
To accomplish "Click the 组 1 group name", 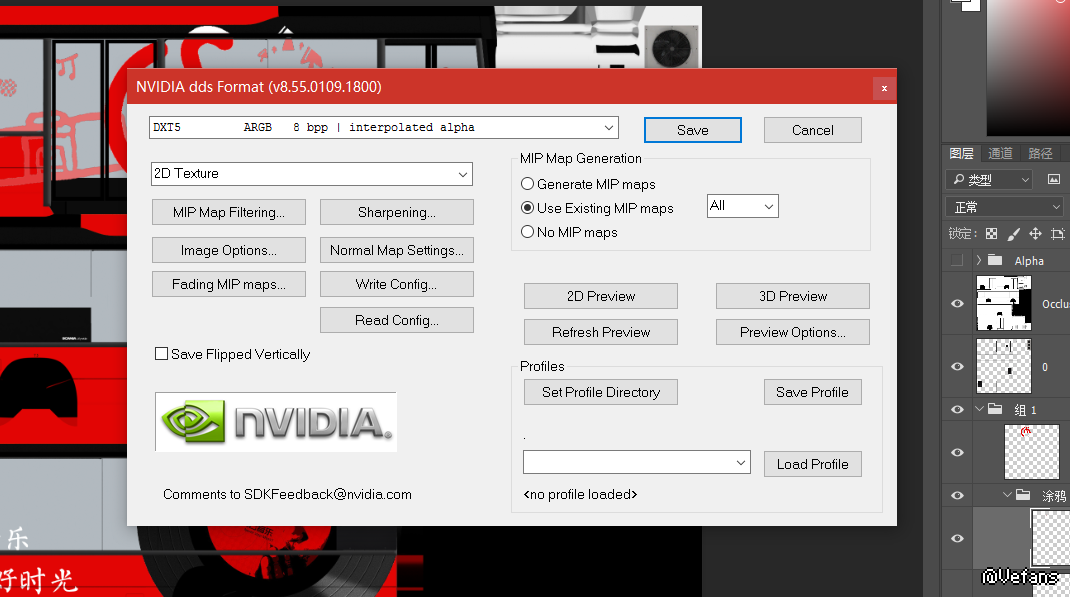I will tap(1026, 410).
